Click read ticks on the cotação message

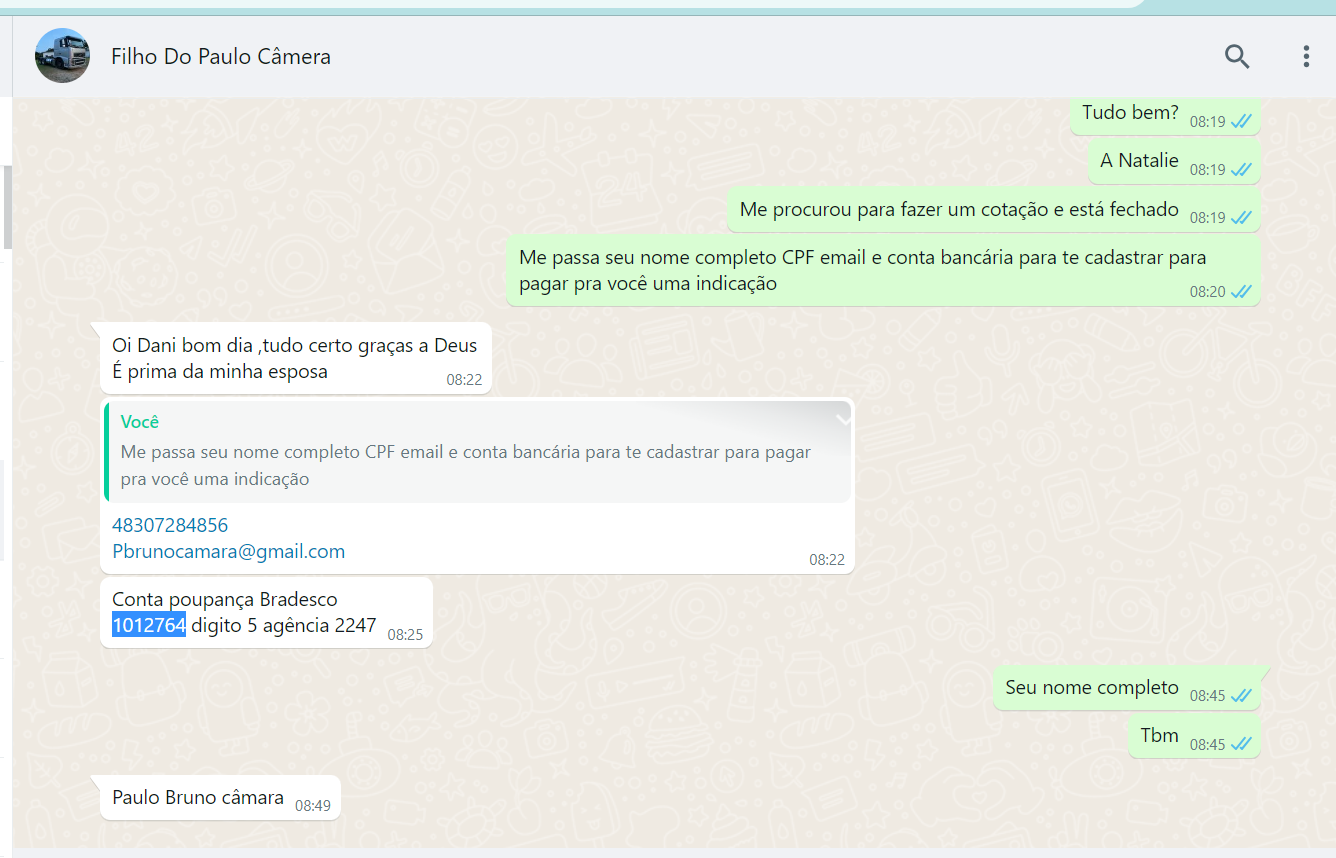pyautogui.click(x=1241, y=218)
